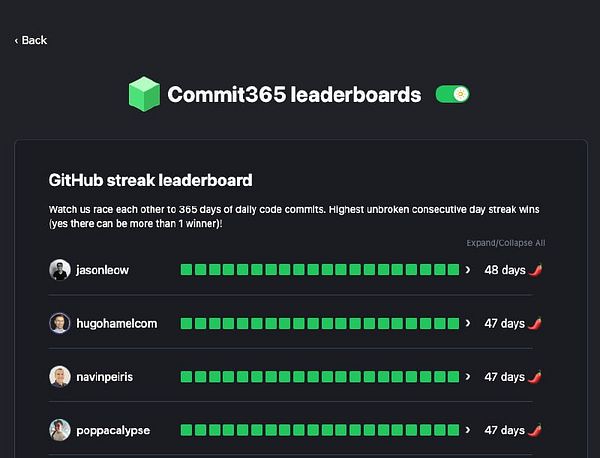Expand poppacalypse's streak row chevron

point(468,430)
